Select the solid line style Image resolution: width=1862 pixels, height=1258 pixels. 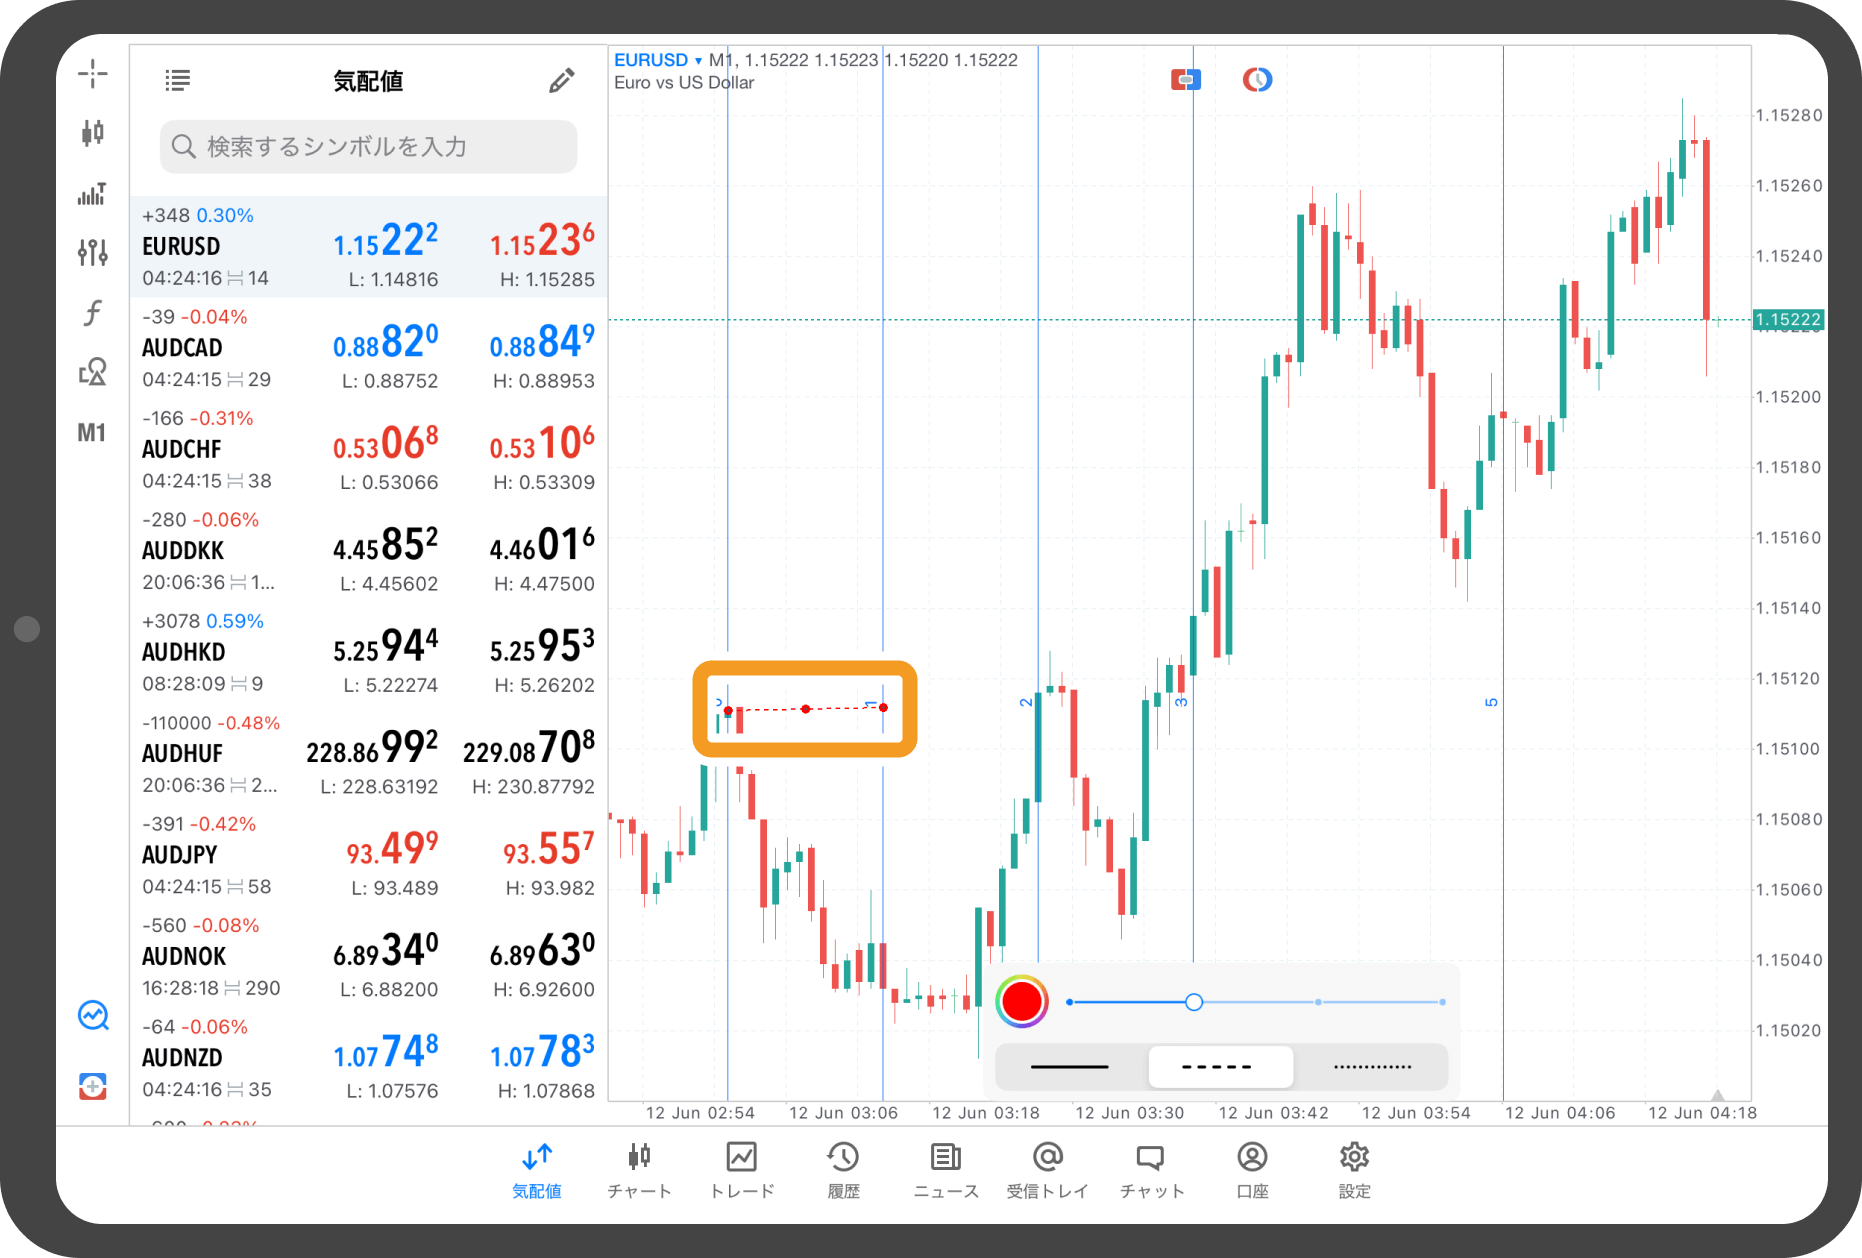[x=1069, y=1066]
